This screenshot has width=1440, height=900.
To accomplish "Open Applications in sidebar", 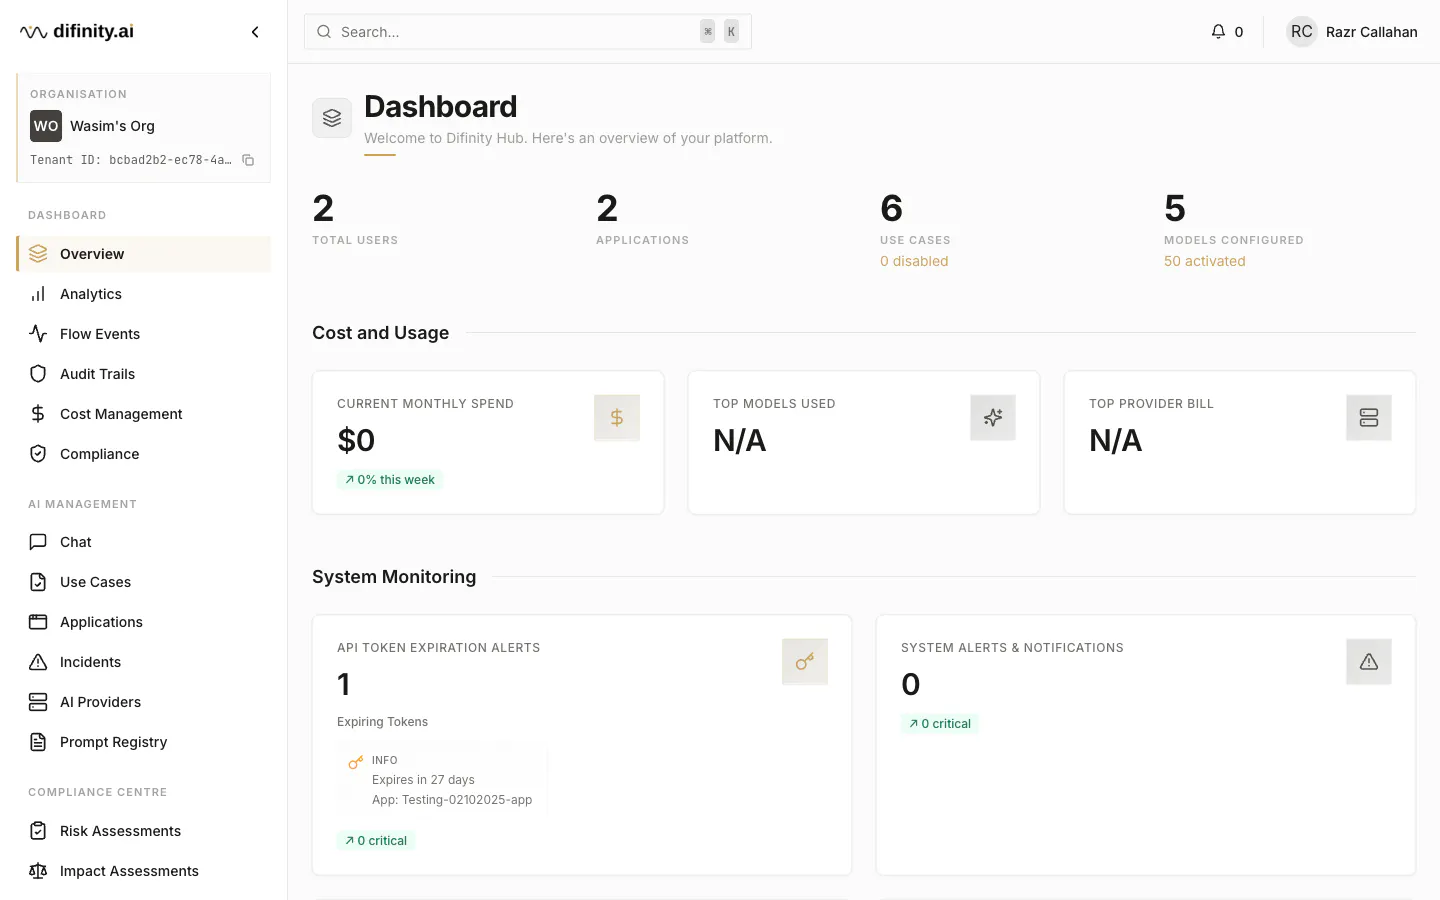I will point(144,622).
